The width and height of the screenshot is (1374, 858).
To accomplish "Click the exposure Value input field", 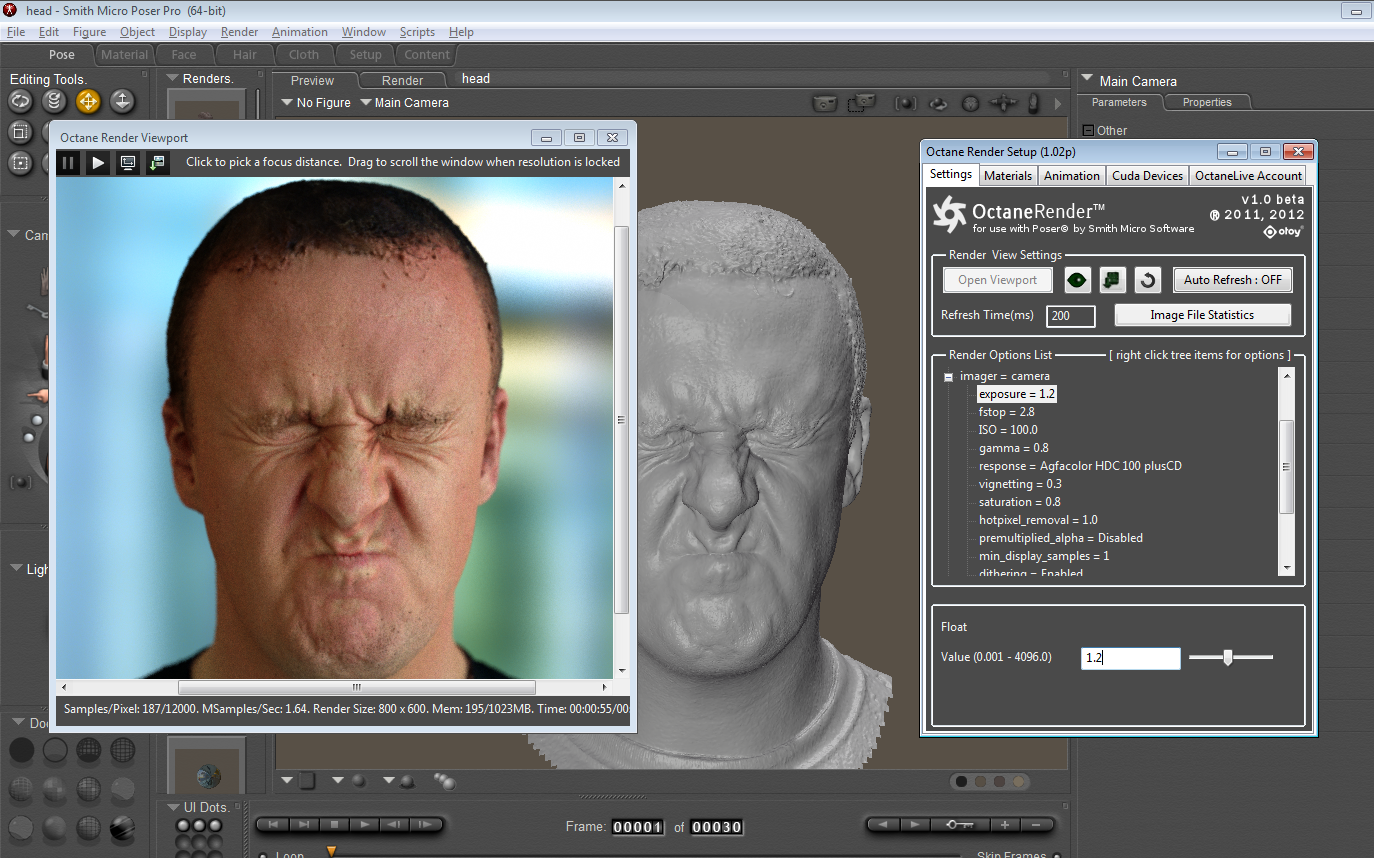I will point(1131,658).
